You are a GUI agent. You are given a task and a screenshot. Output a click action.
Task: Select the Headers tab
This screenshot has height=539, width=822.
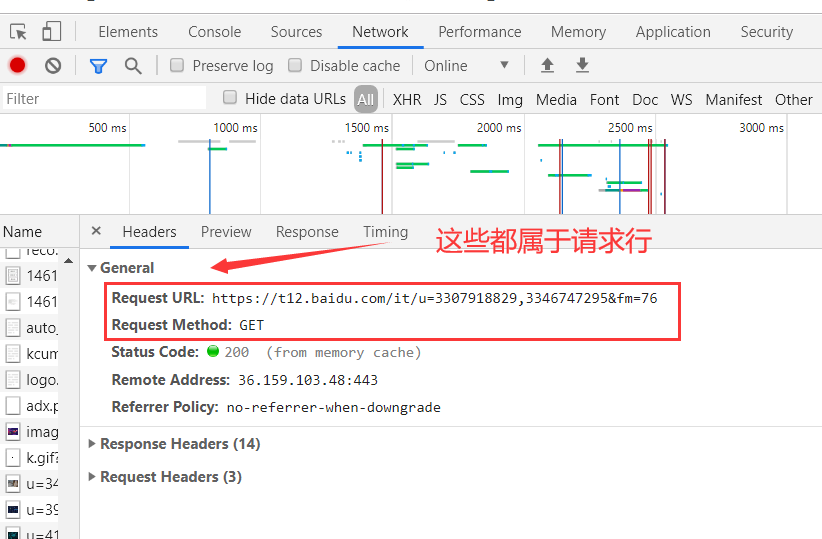click(x=149, y=232)
